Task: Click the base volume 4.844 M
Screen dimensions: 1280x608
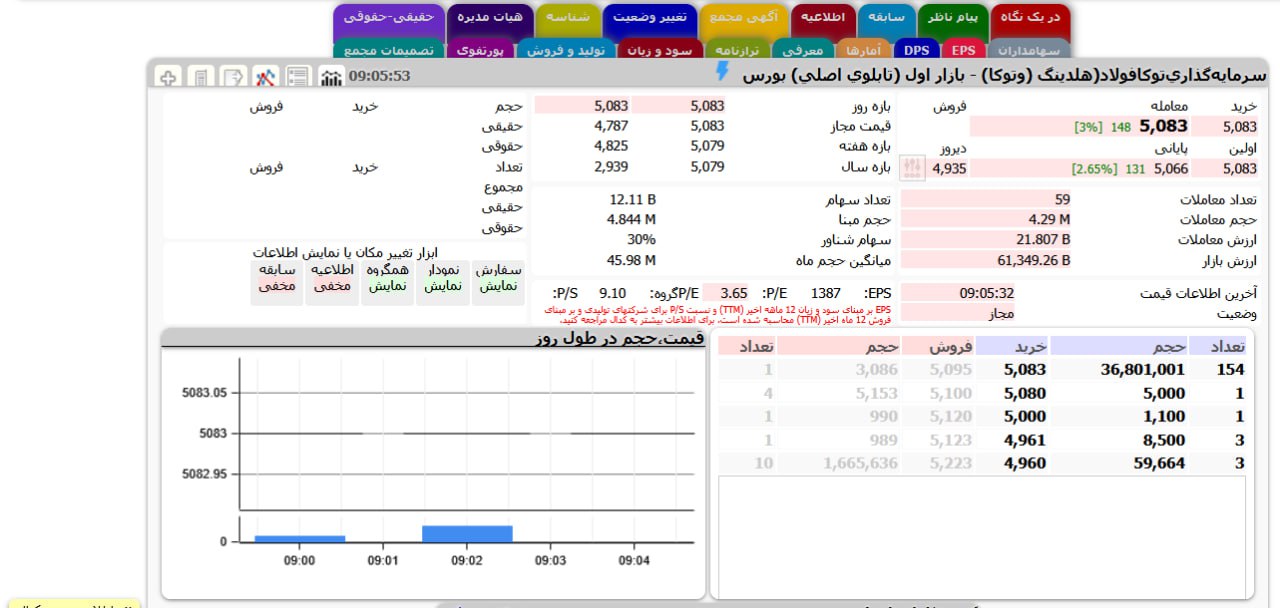Action: tap(631, 219)
